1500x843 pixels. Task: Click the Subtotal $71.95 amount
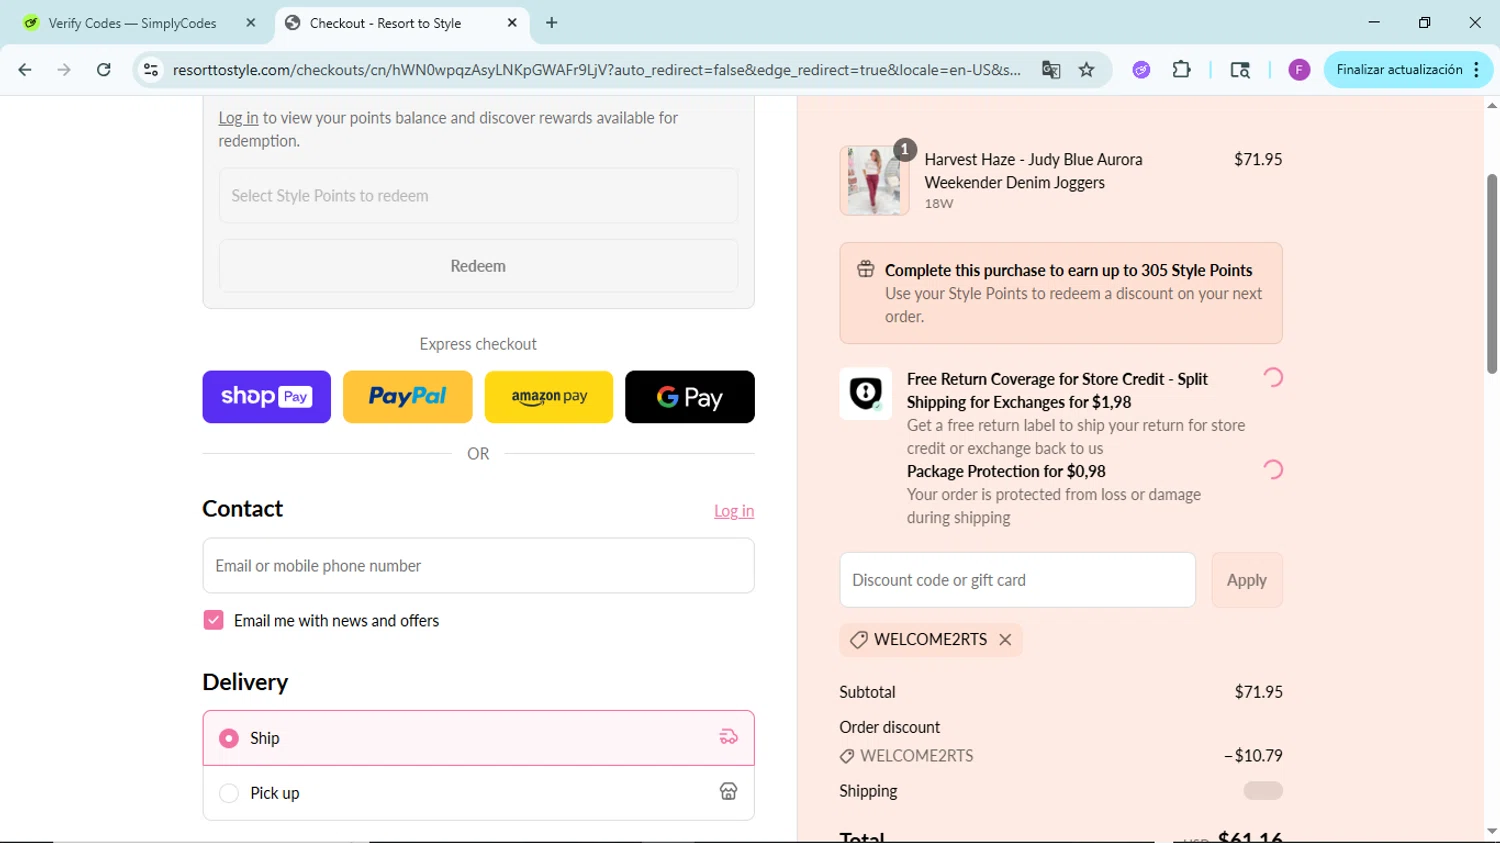point(1258,692)
